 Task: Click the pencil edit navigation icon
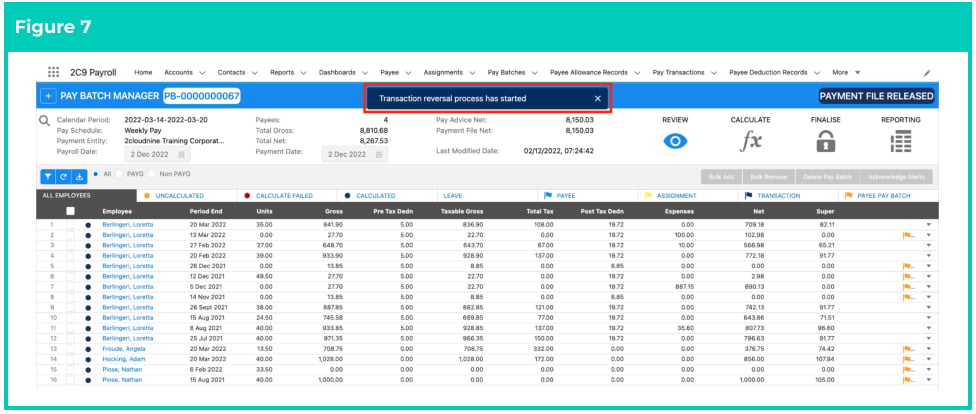pyautogui.click(x=927, y=73)
